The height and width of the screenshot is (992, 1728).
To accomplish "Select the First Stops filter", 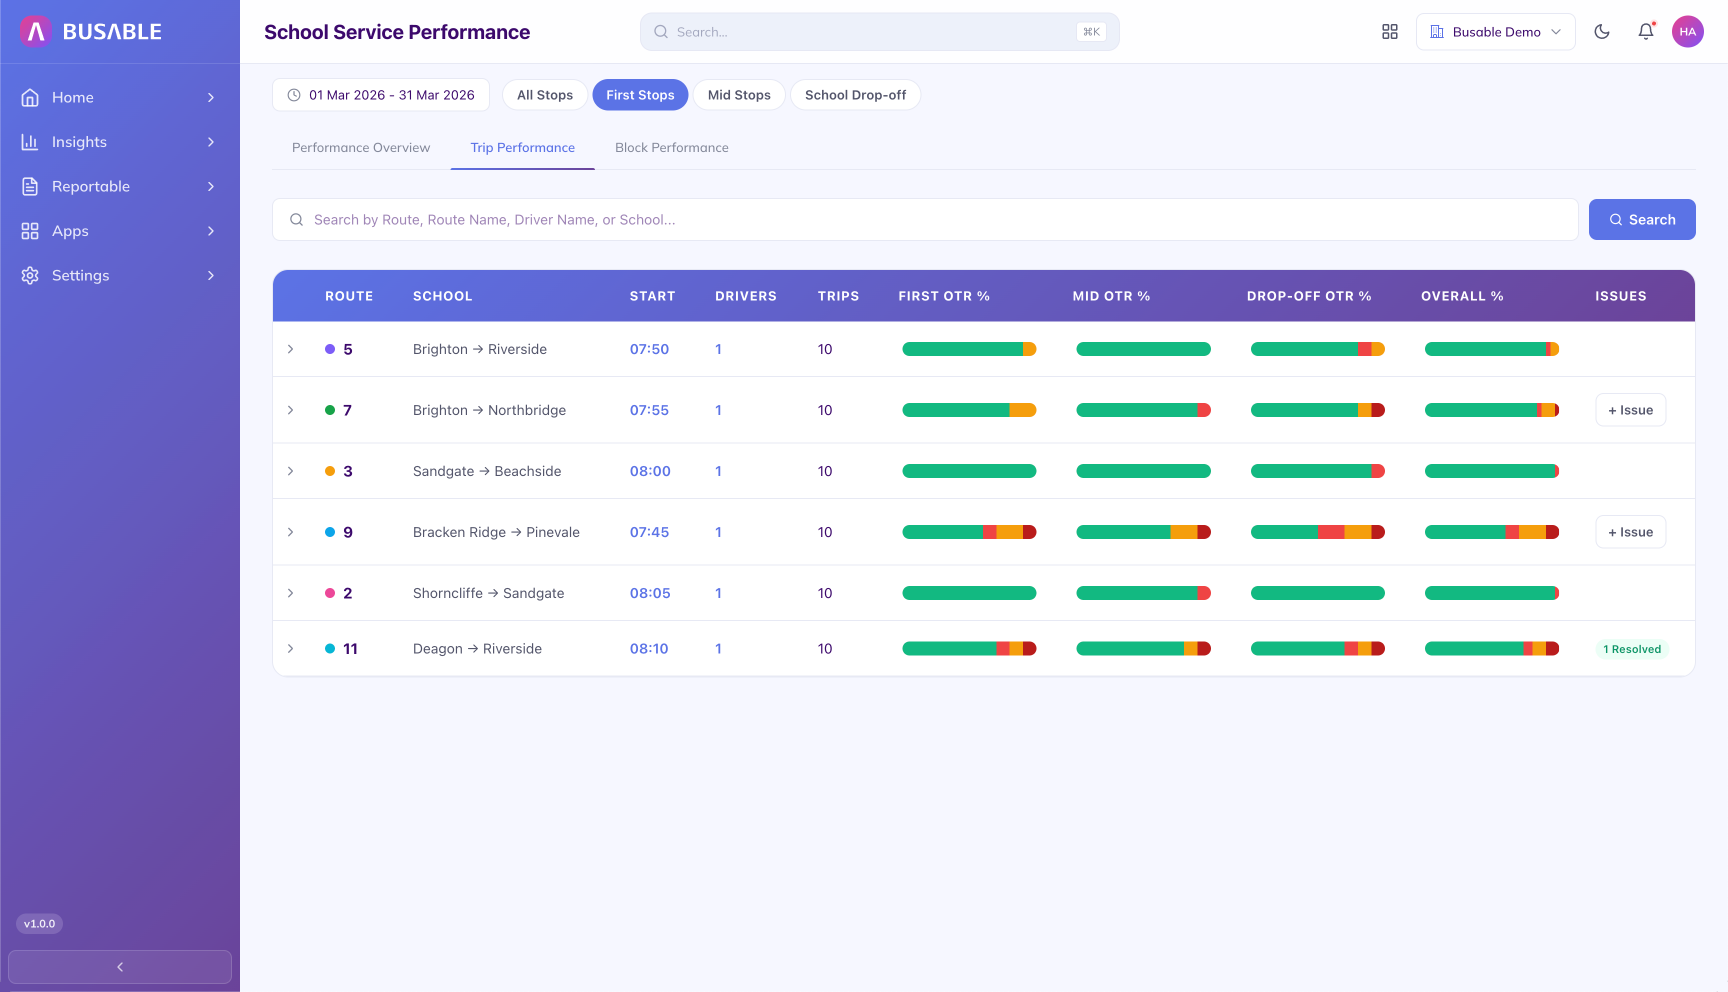I will [640, 95].
